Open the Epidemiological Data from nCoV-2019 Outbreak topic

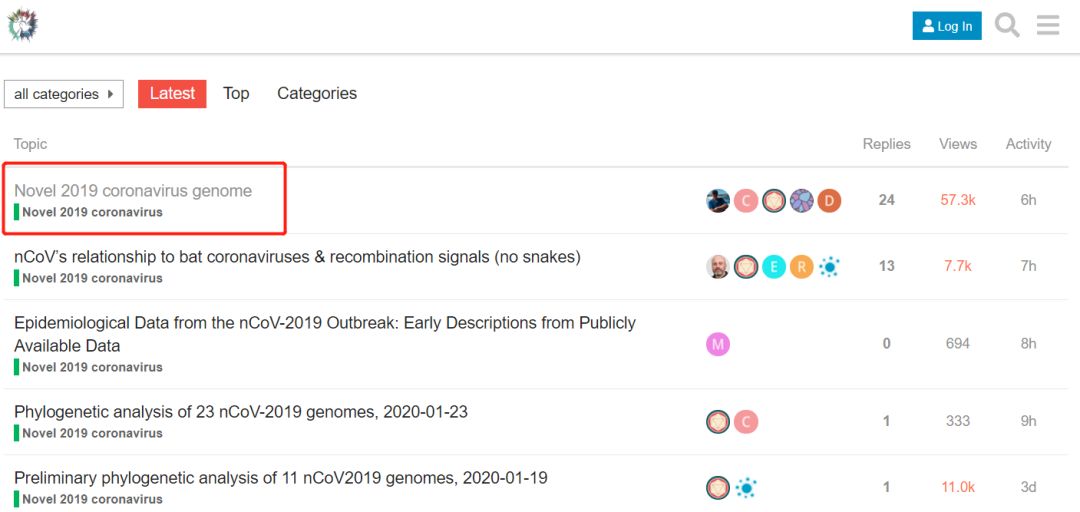[324, 334]
